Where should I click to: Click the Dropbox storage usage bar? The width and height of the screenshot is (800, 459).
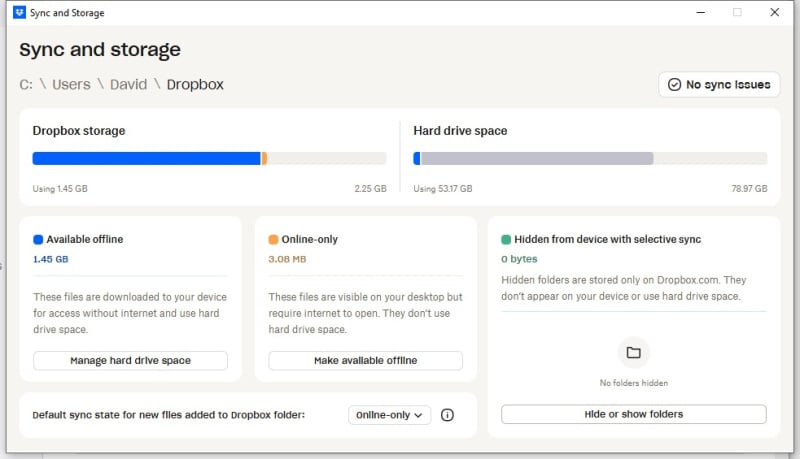(x=209, y=158)
